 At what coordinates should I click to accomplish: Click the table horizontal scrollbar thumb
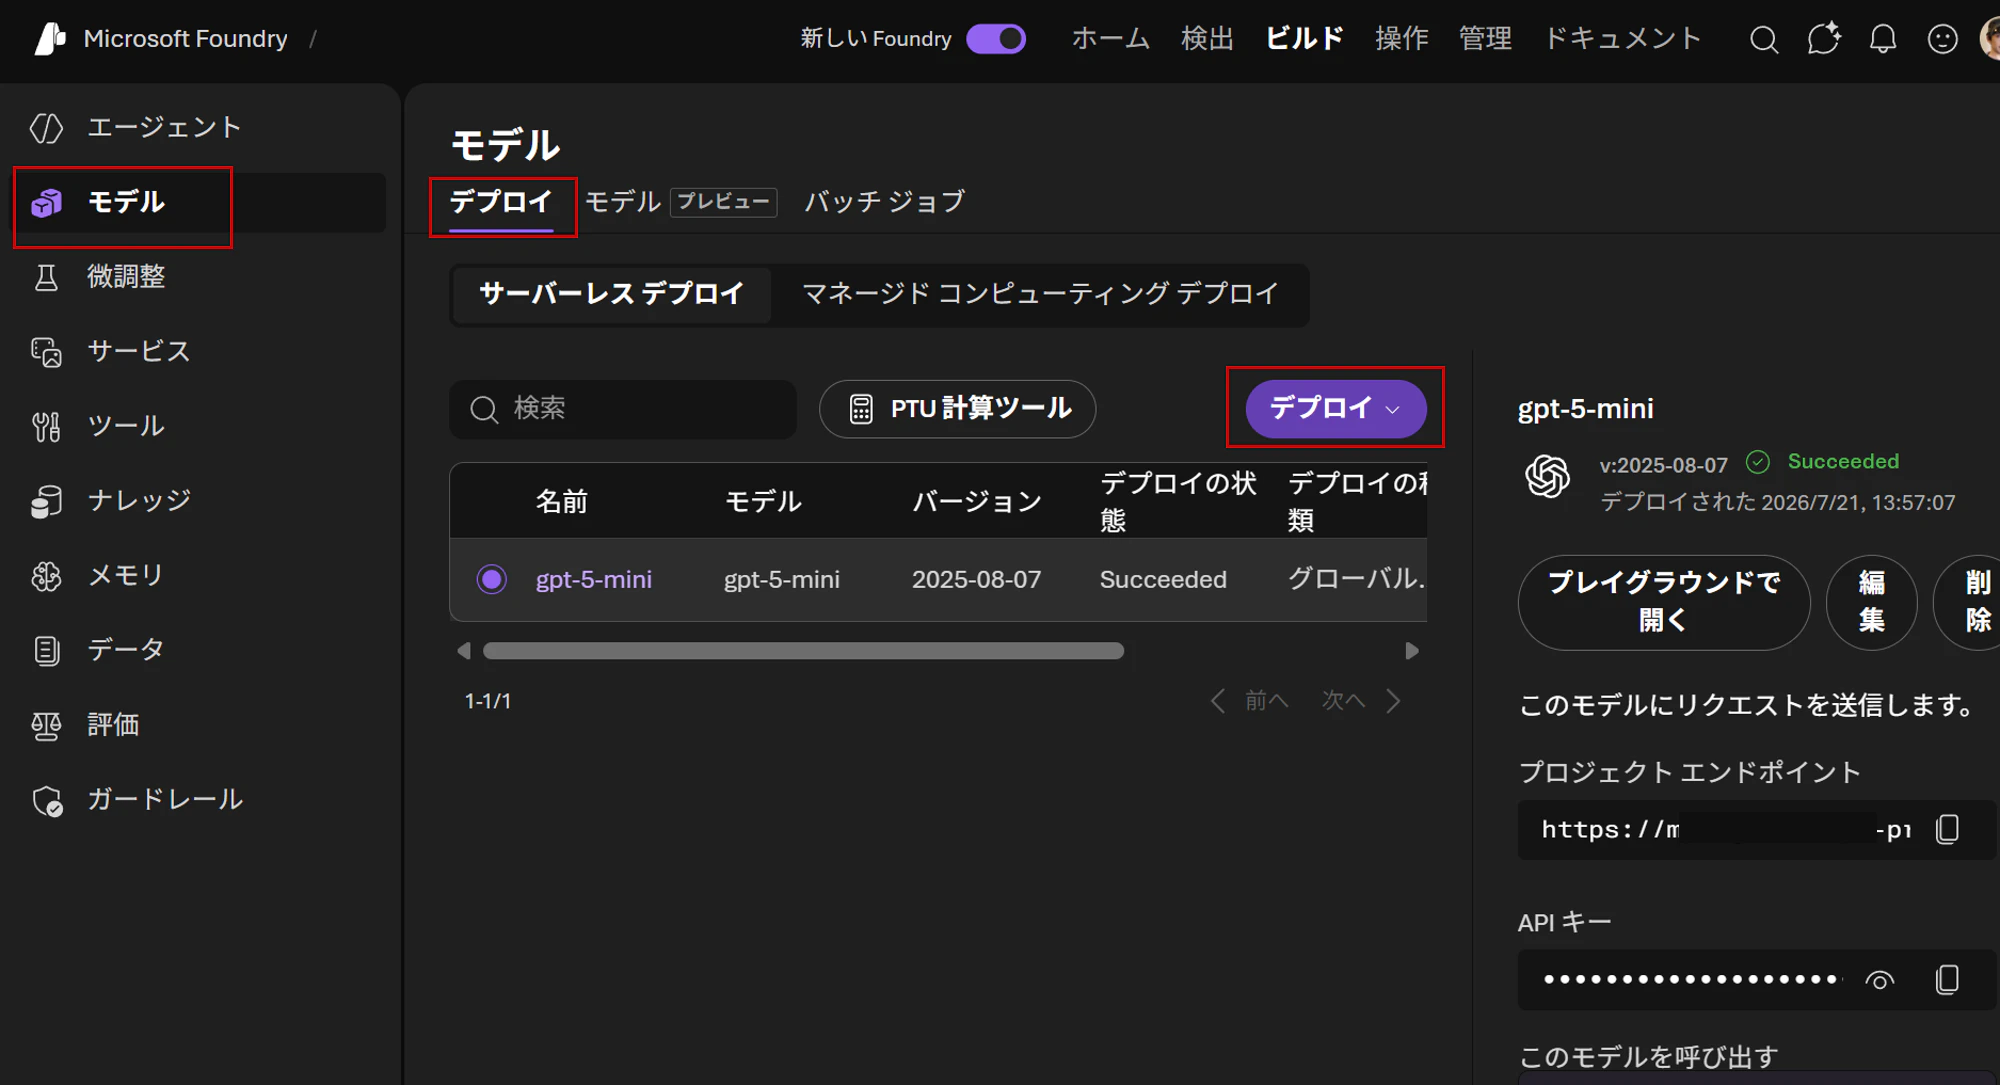(x=803, y=651)
